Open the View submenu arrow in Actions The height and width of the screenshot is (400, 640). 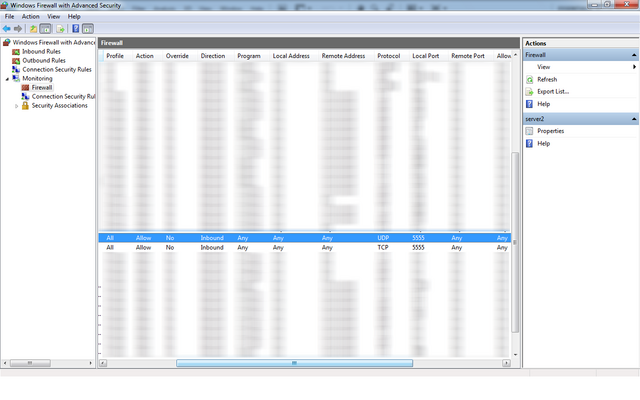634,67
